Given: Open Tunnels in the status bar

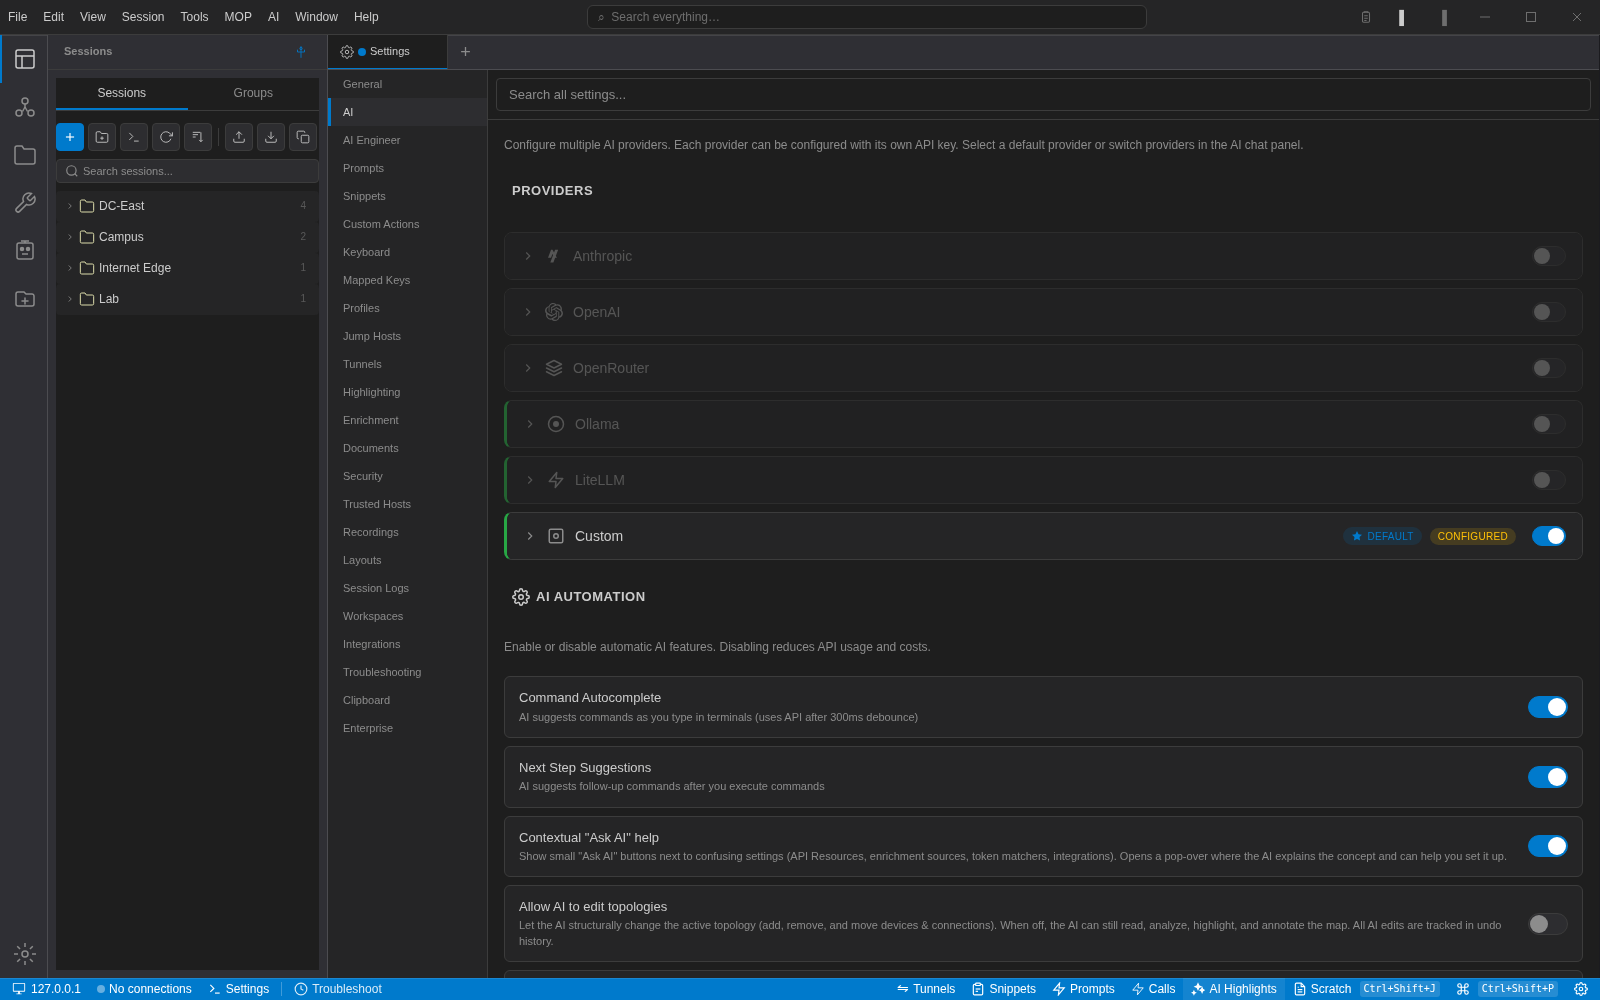Looking at the screenshot, I should (926, 989).
